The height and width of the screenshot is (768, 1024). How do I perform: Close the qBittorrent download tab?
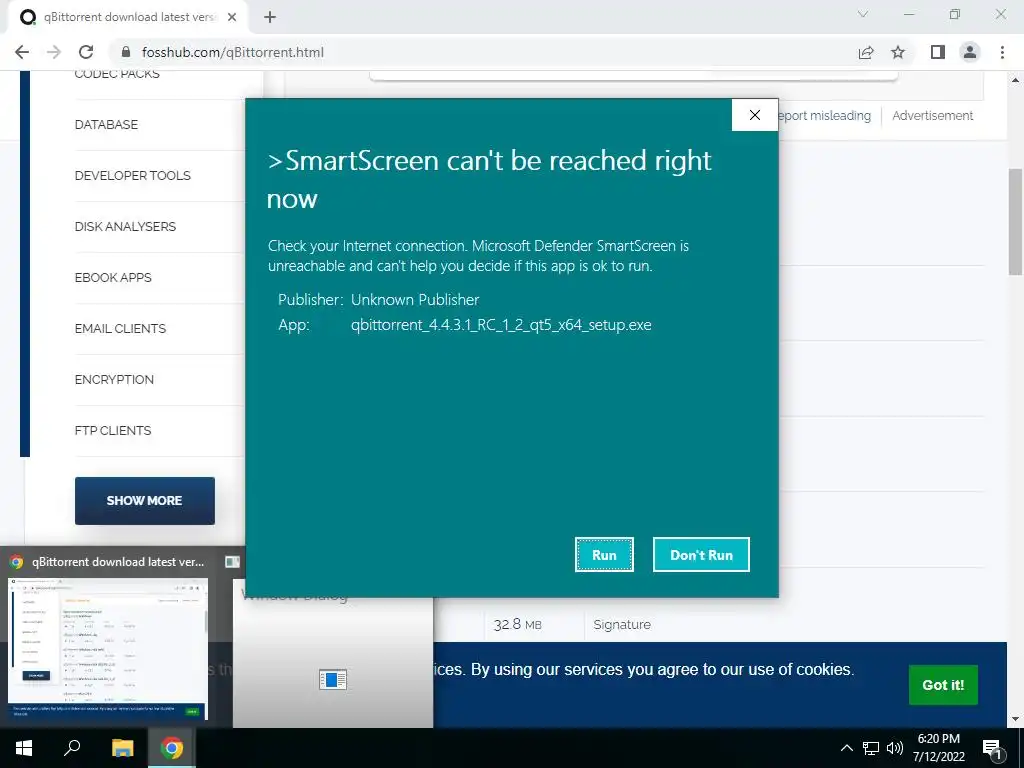click(232, 18)
